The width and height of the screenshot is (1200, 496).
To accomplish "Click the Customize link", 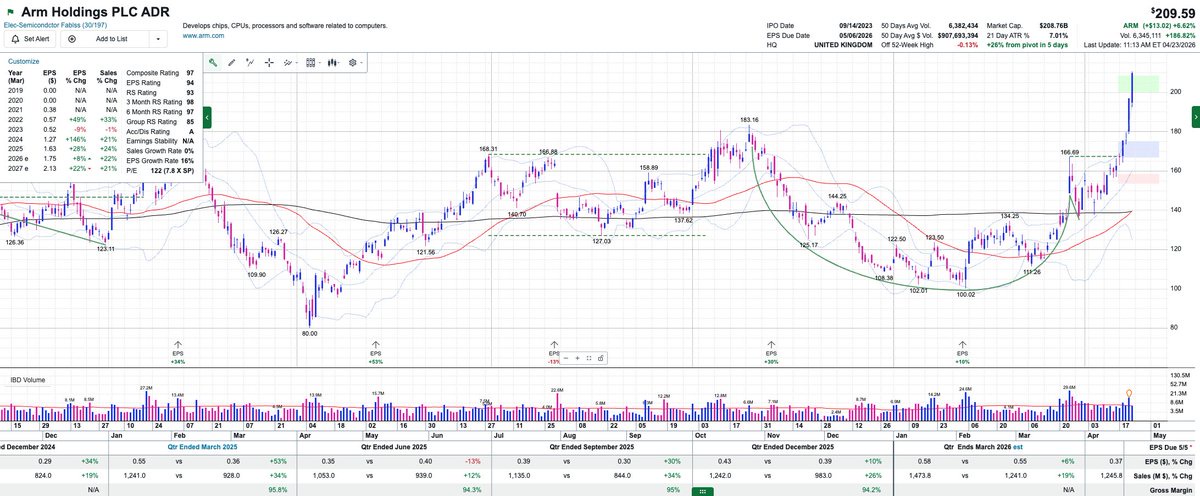I will tap(24, 61).
